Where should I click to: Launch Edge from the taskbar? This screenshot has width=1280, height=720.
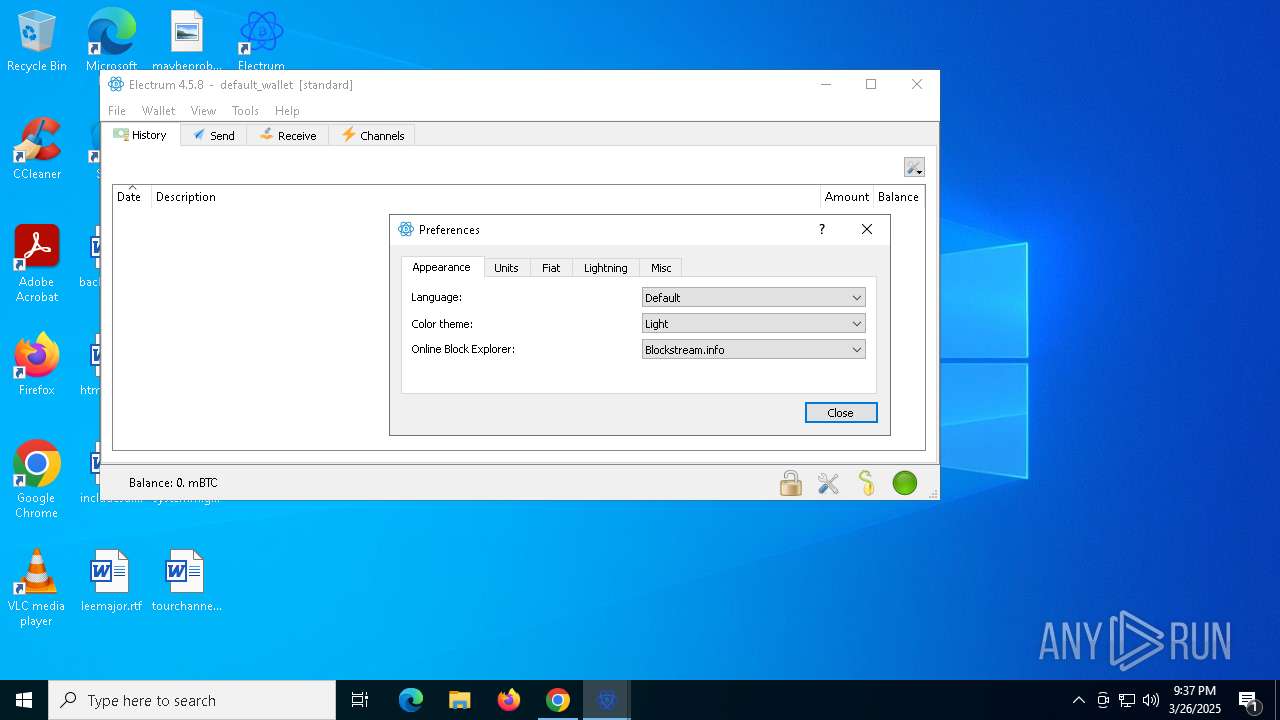click(411, 700)
